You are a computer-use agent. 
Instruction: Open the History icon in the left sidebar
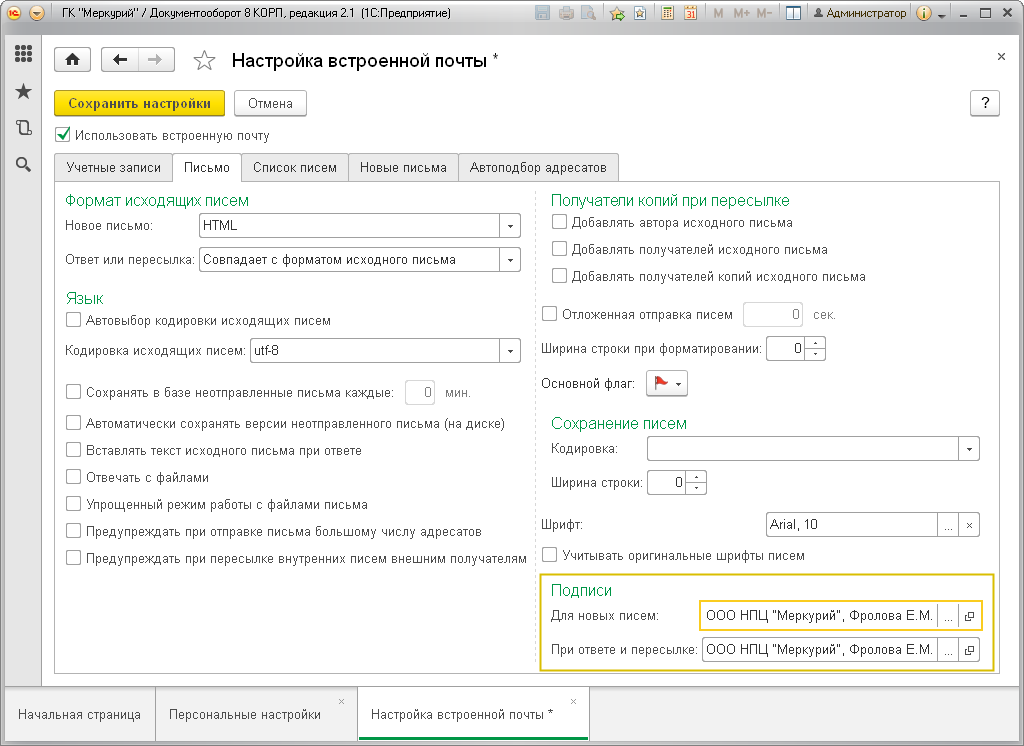pyautogui.click(x=24, y=127)
